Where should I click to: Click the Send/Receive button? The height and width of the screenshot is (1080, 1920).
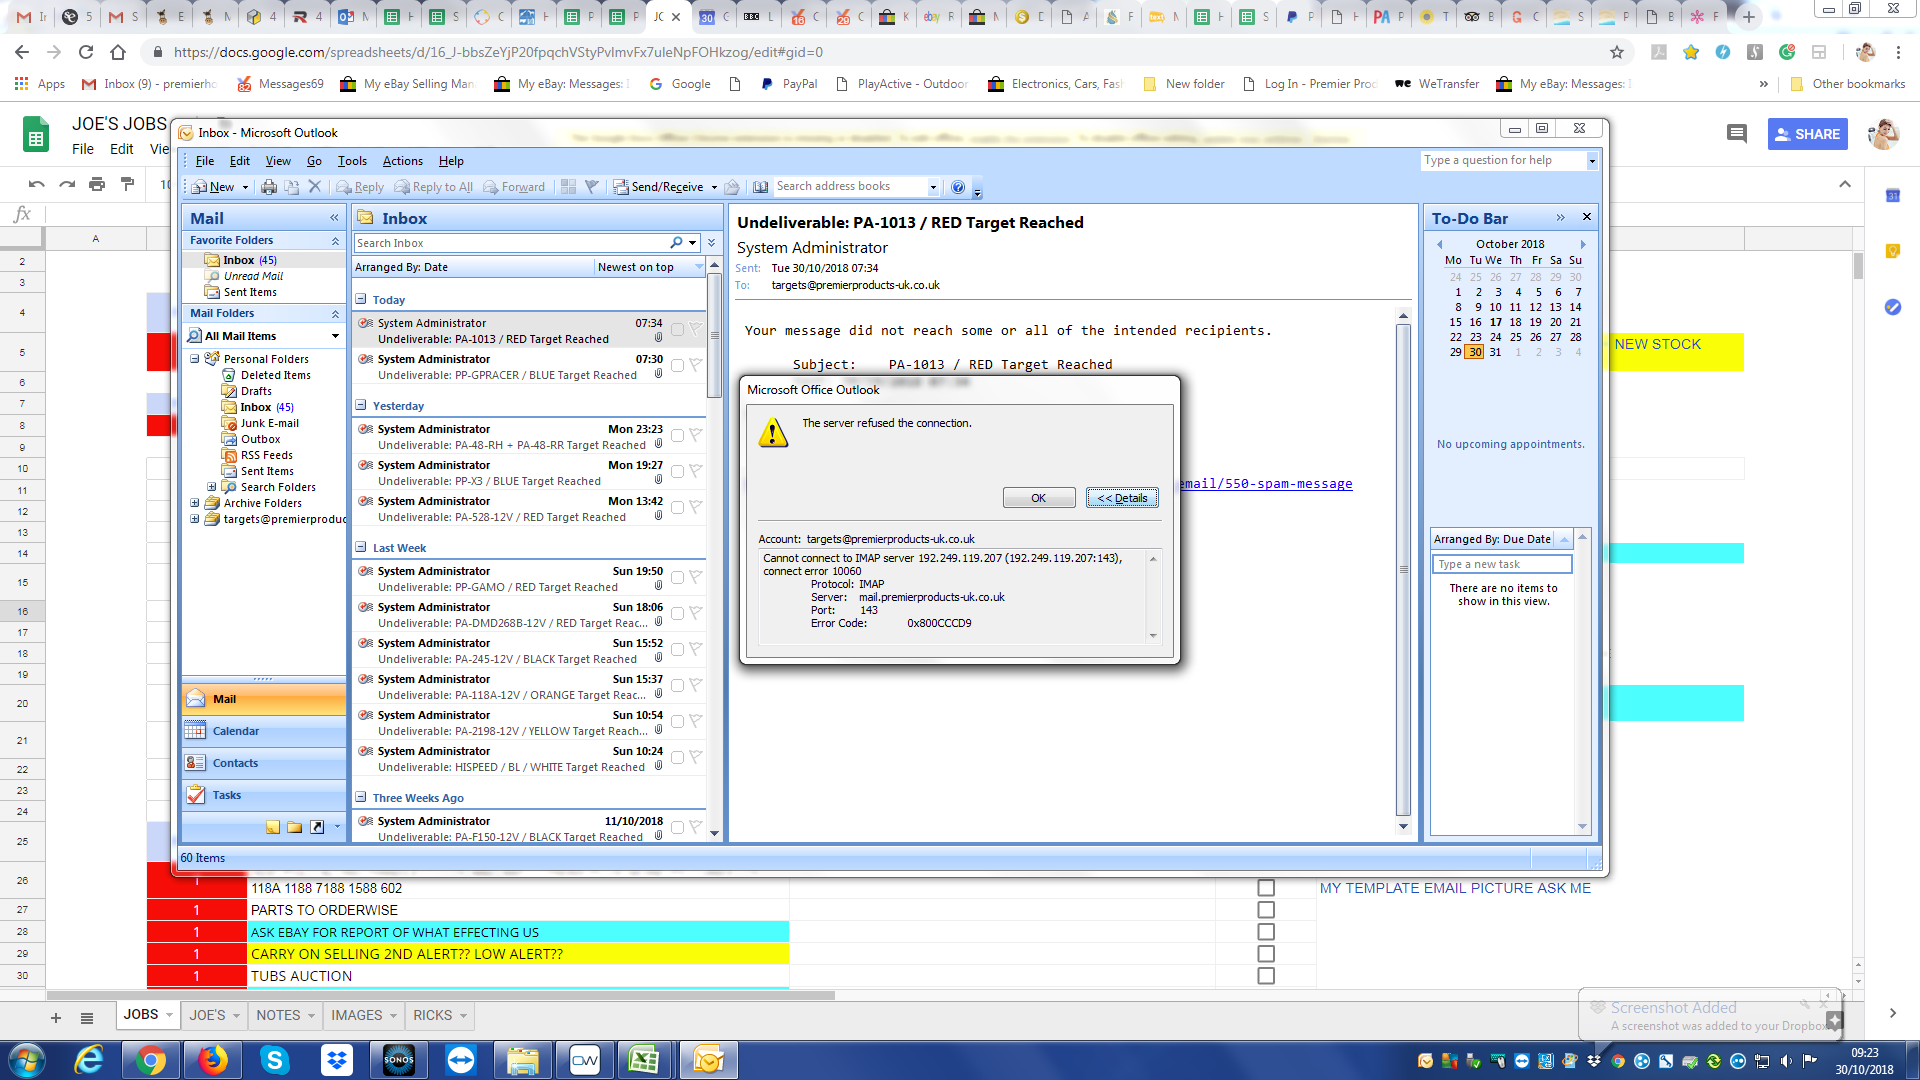(659, 187)
